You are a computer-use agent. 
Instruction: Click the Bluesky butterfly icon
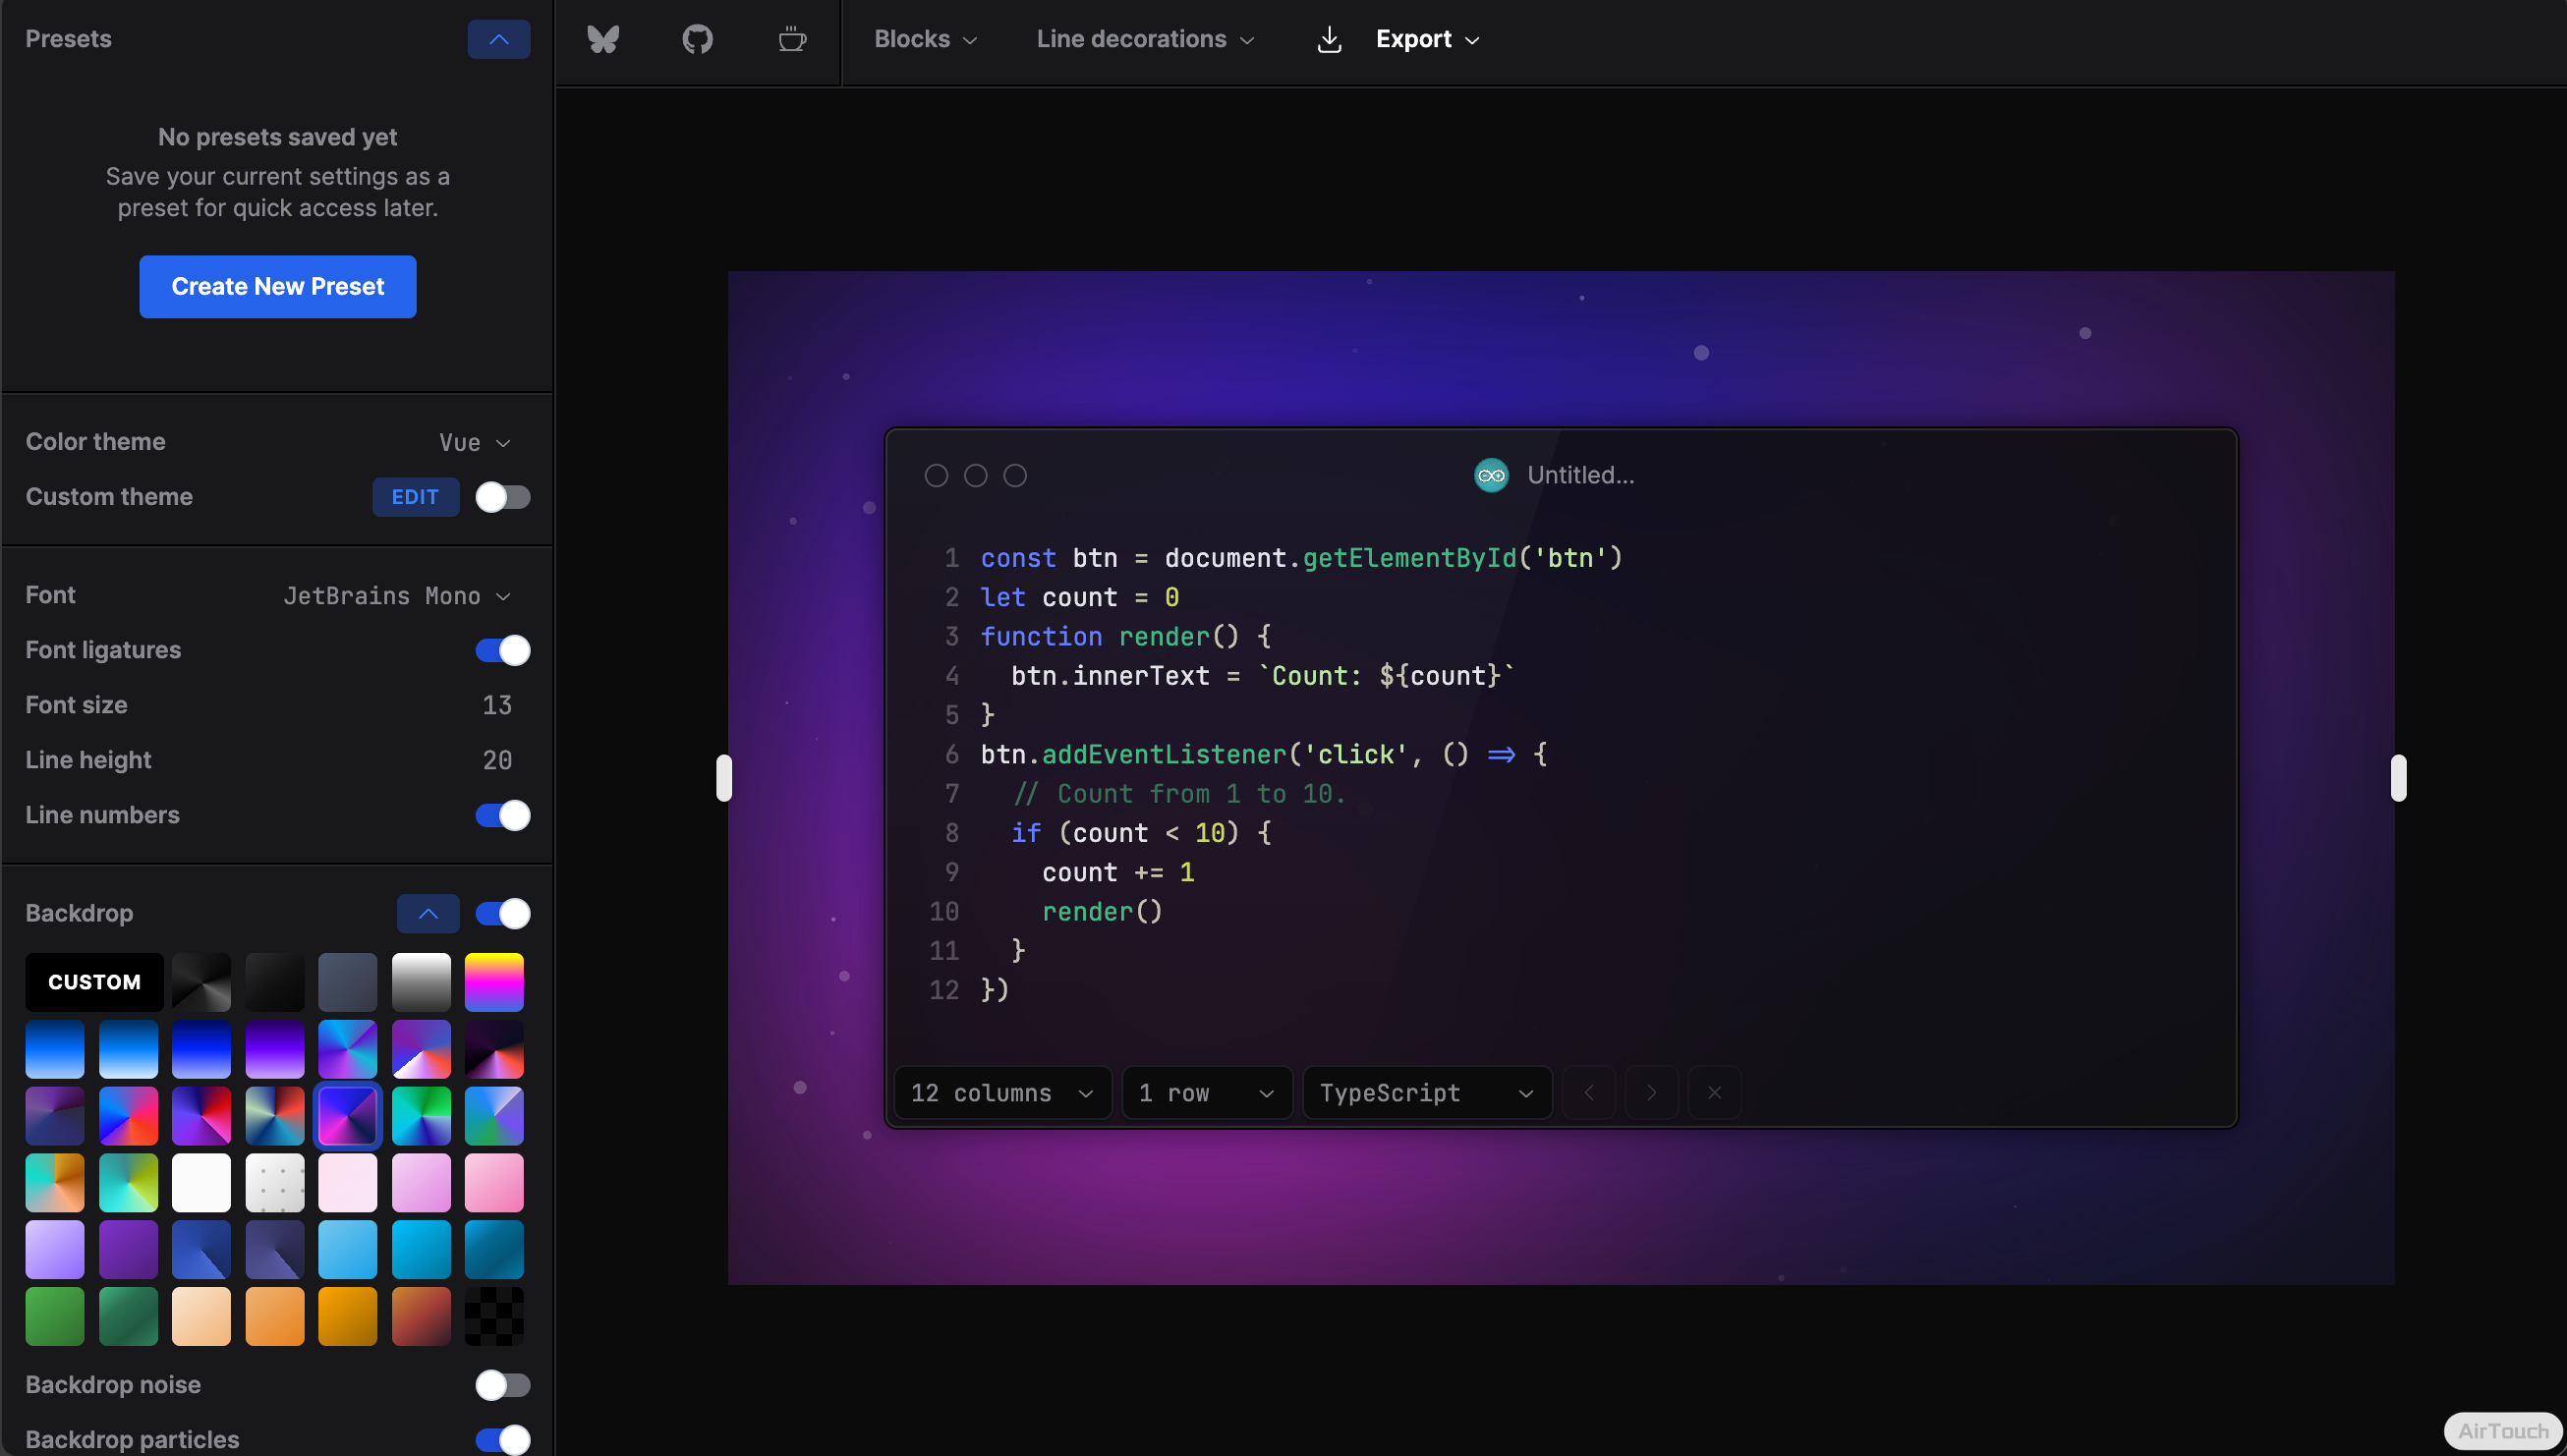pyautogui.click(x=603, y=39)
